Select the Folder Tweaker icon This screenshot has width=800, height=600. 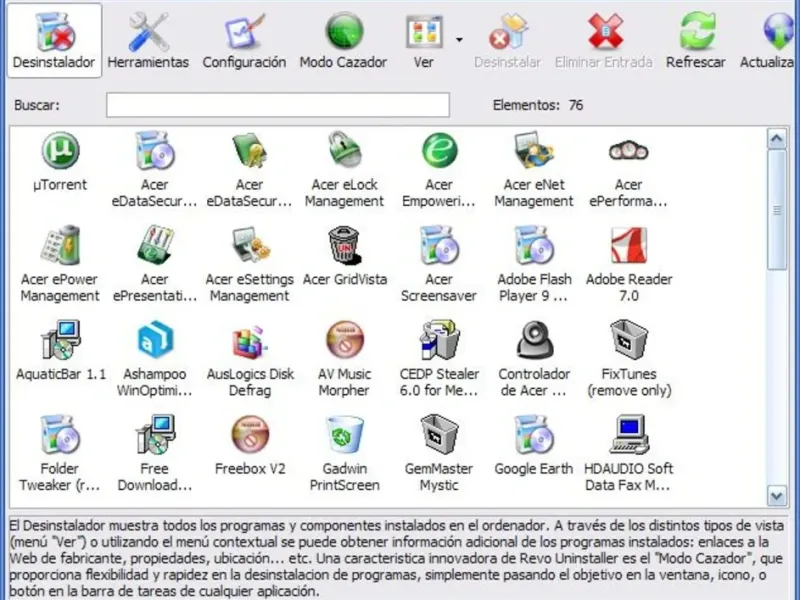[x=60, y=435]
